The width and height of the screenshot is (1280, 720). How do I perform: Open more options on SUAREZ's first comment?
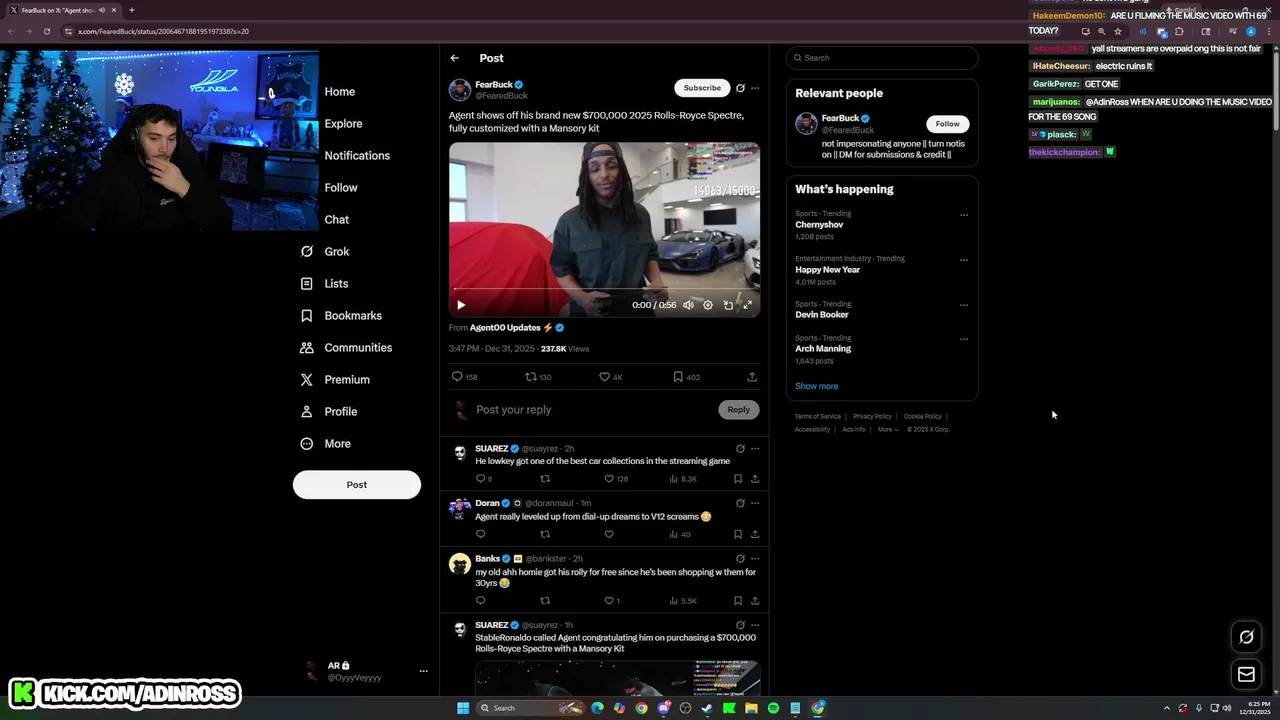click(755, 449)
